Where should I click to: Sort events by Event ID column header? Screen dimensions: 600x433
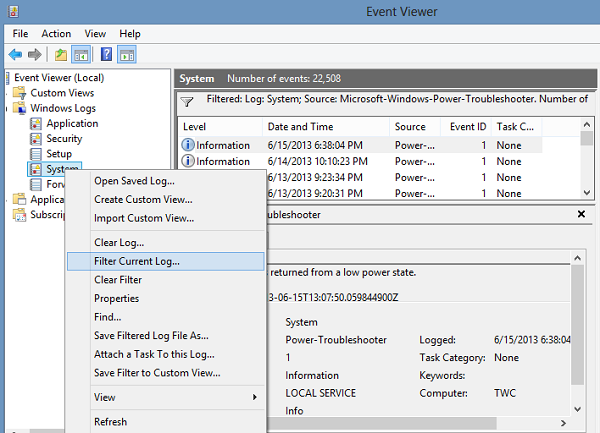(467, 127)
